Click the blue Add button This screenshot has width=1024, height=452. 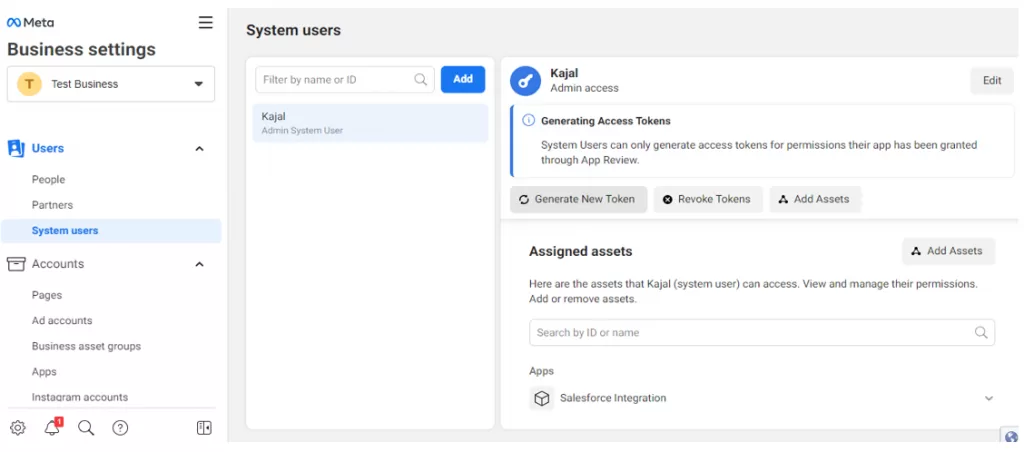[463, 79]
